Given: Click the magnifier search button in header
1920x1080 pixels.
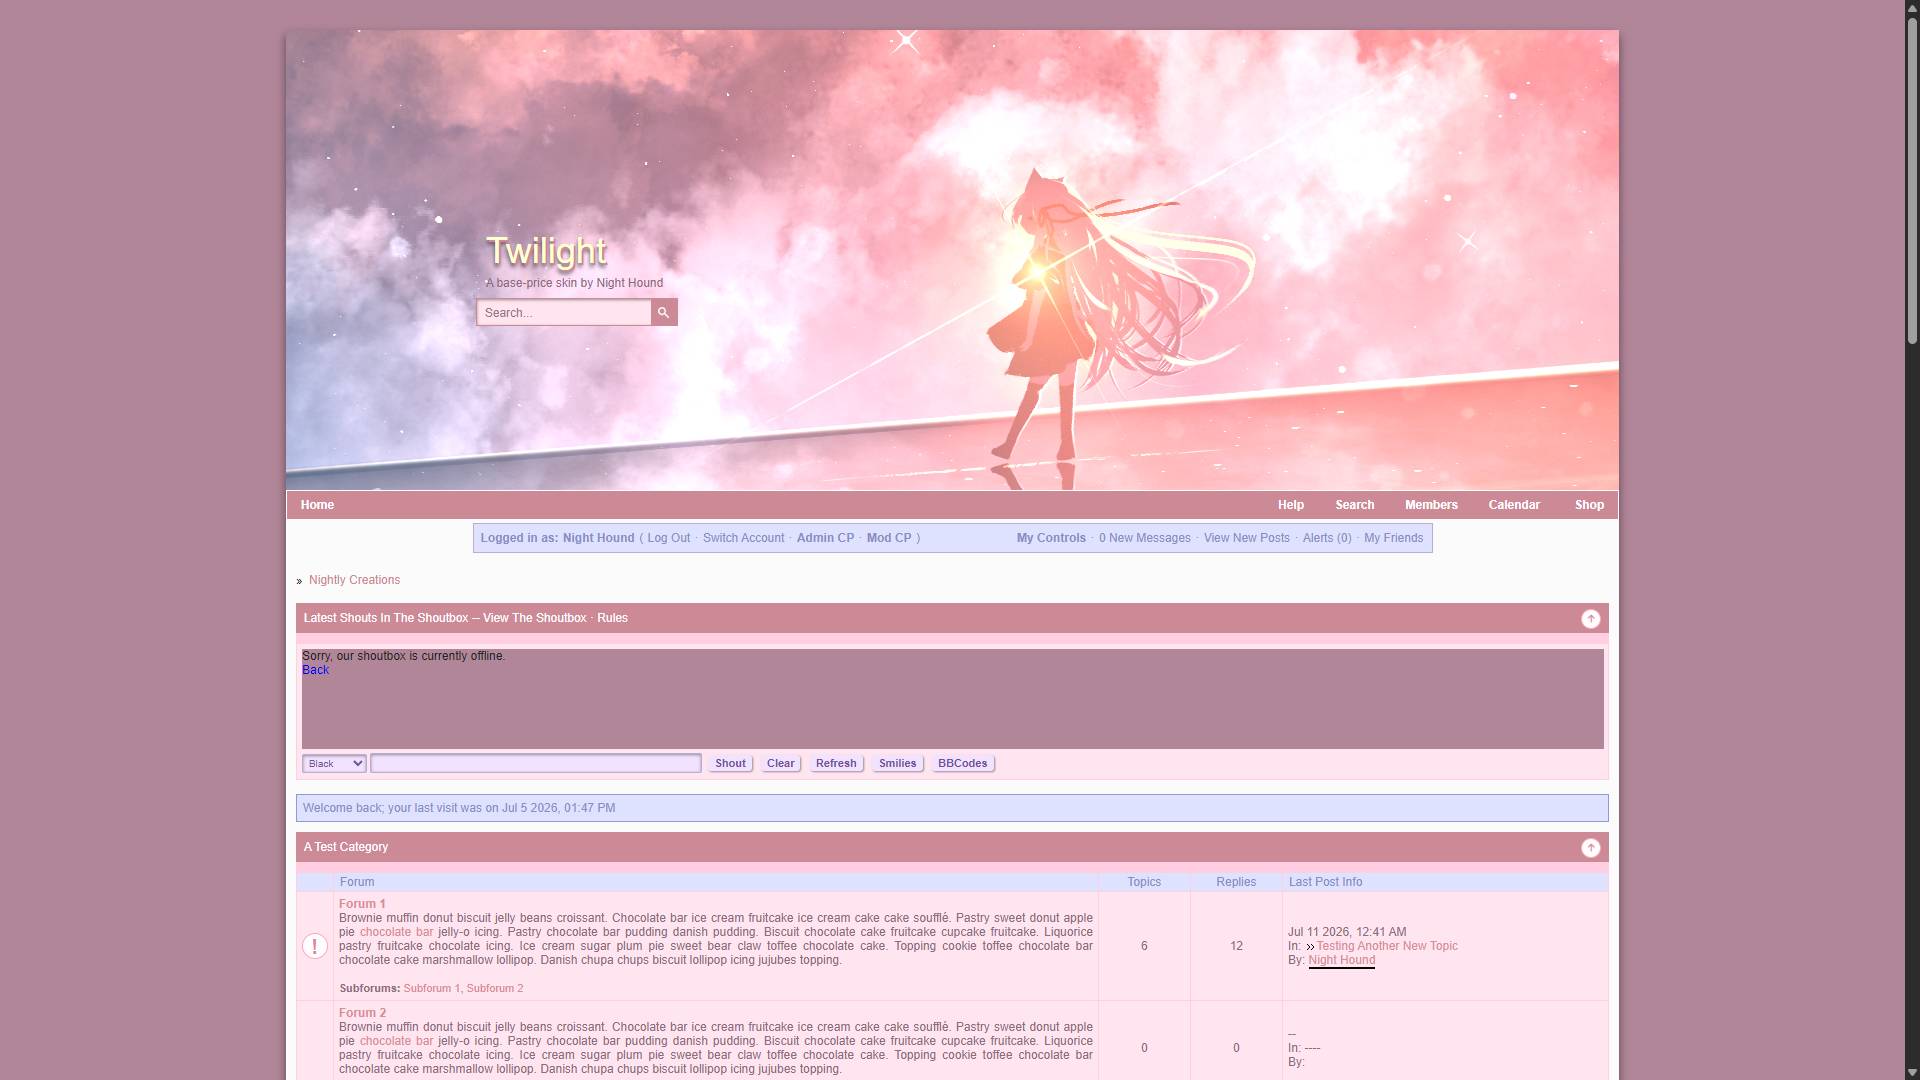Looking at the screenshot, I should pos(664,313).
